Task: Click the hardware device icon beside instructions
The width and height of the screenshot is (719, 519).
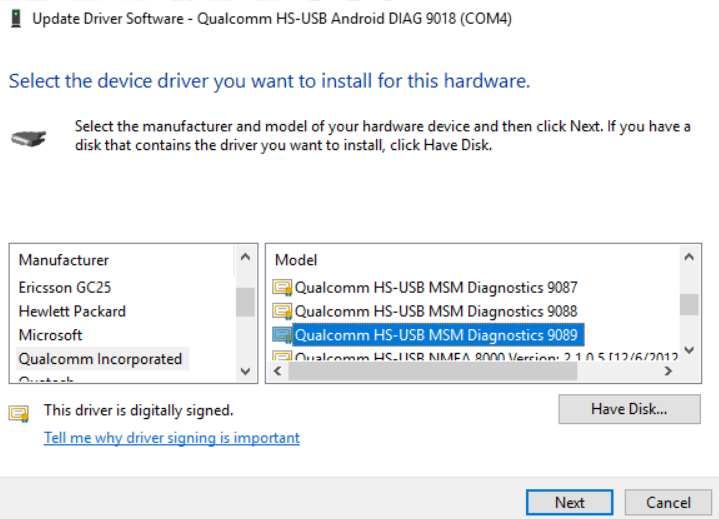Action: [29, 138]
